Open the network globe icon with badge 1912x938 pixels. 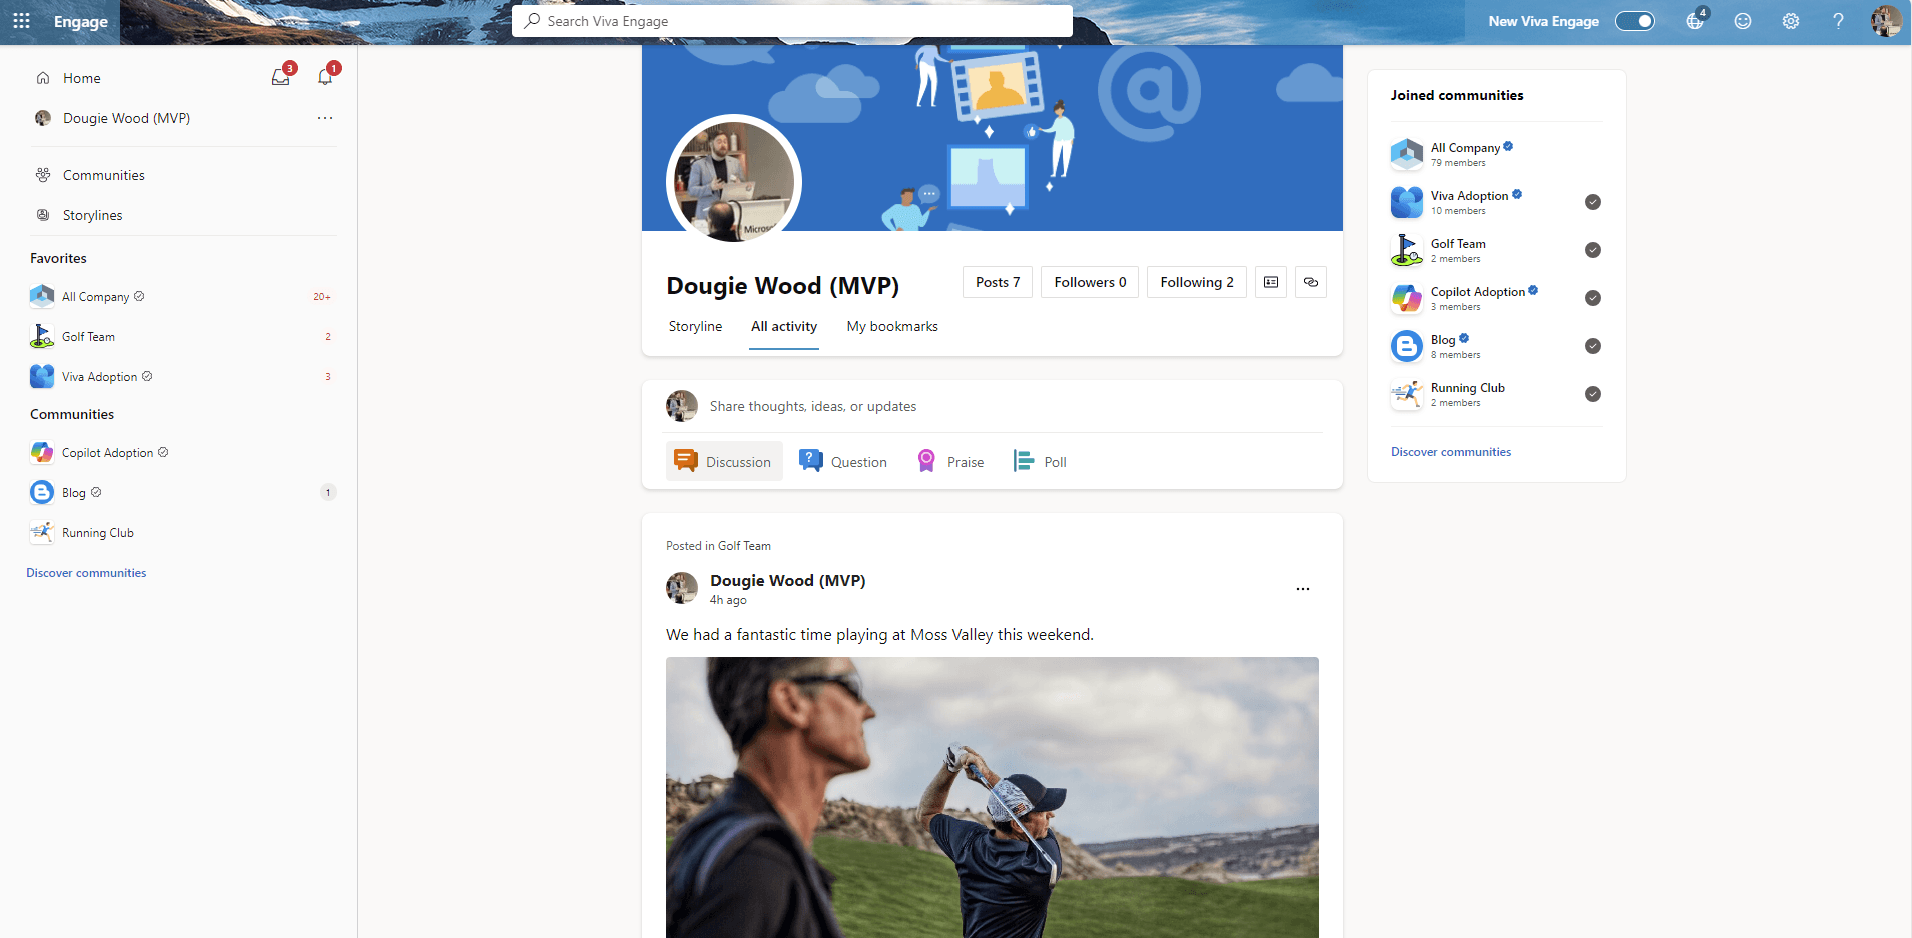click(x=1695, y=21)
